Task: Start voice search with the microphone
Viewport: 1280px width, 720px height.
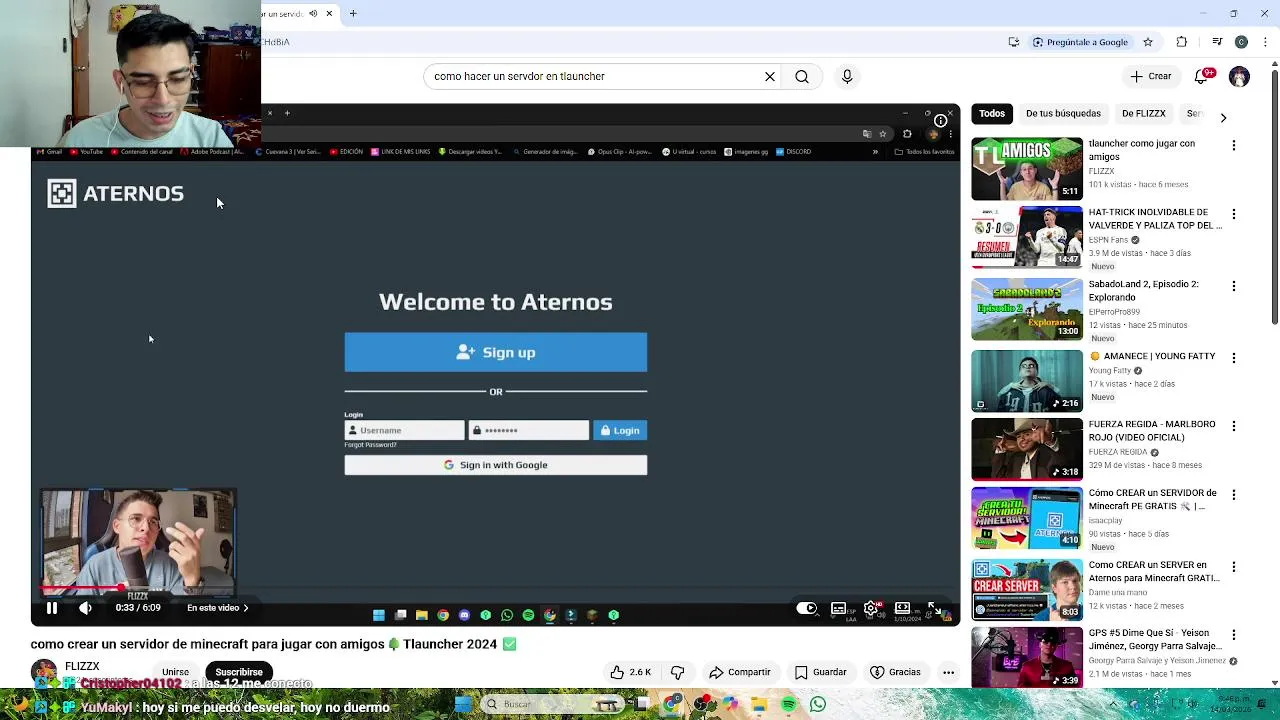Action: pos(847,76)
